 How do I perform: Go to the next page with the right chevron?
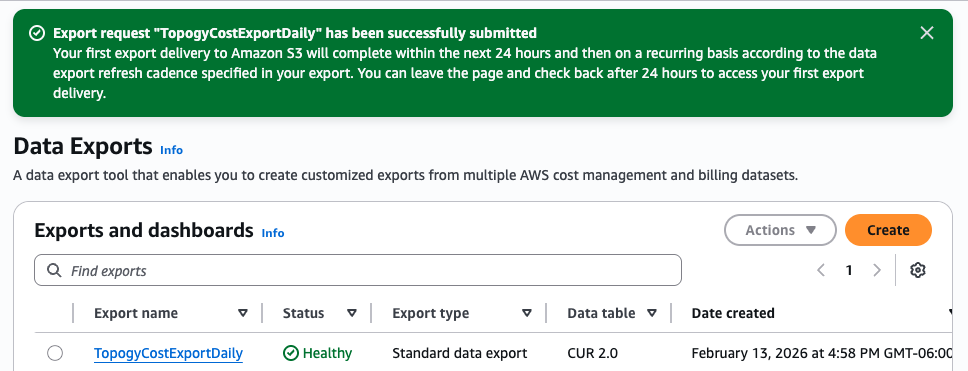[877, 270]
